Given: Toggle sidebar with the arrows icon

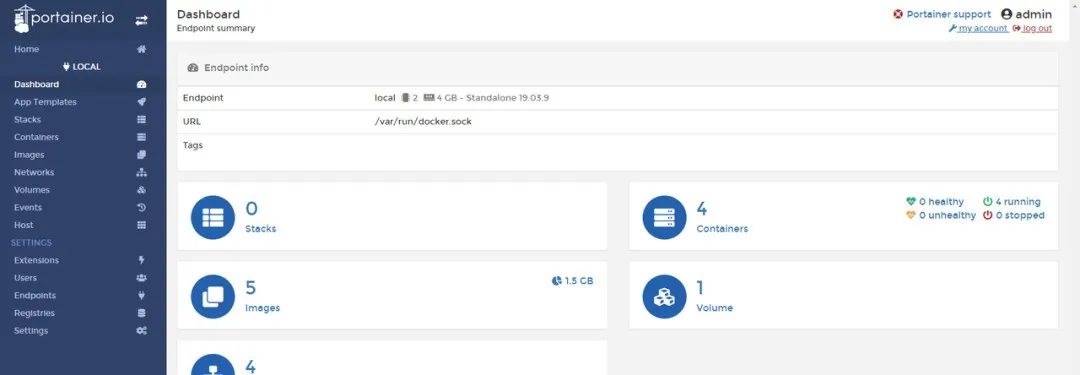Looking at the screenshot, I should (x=141, y=21).
